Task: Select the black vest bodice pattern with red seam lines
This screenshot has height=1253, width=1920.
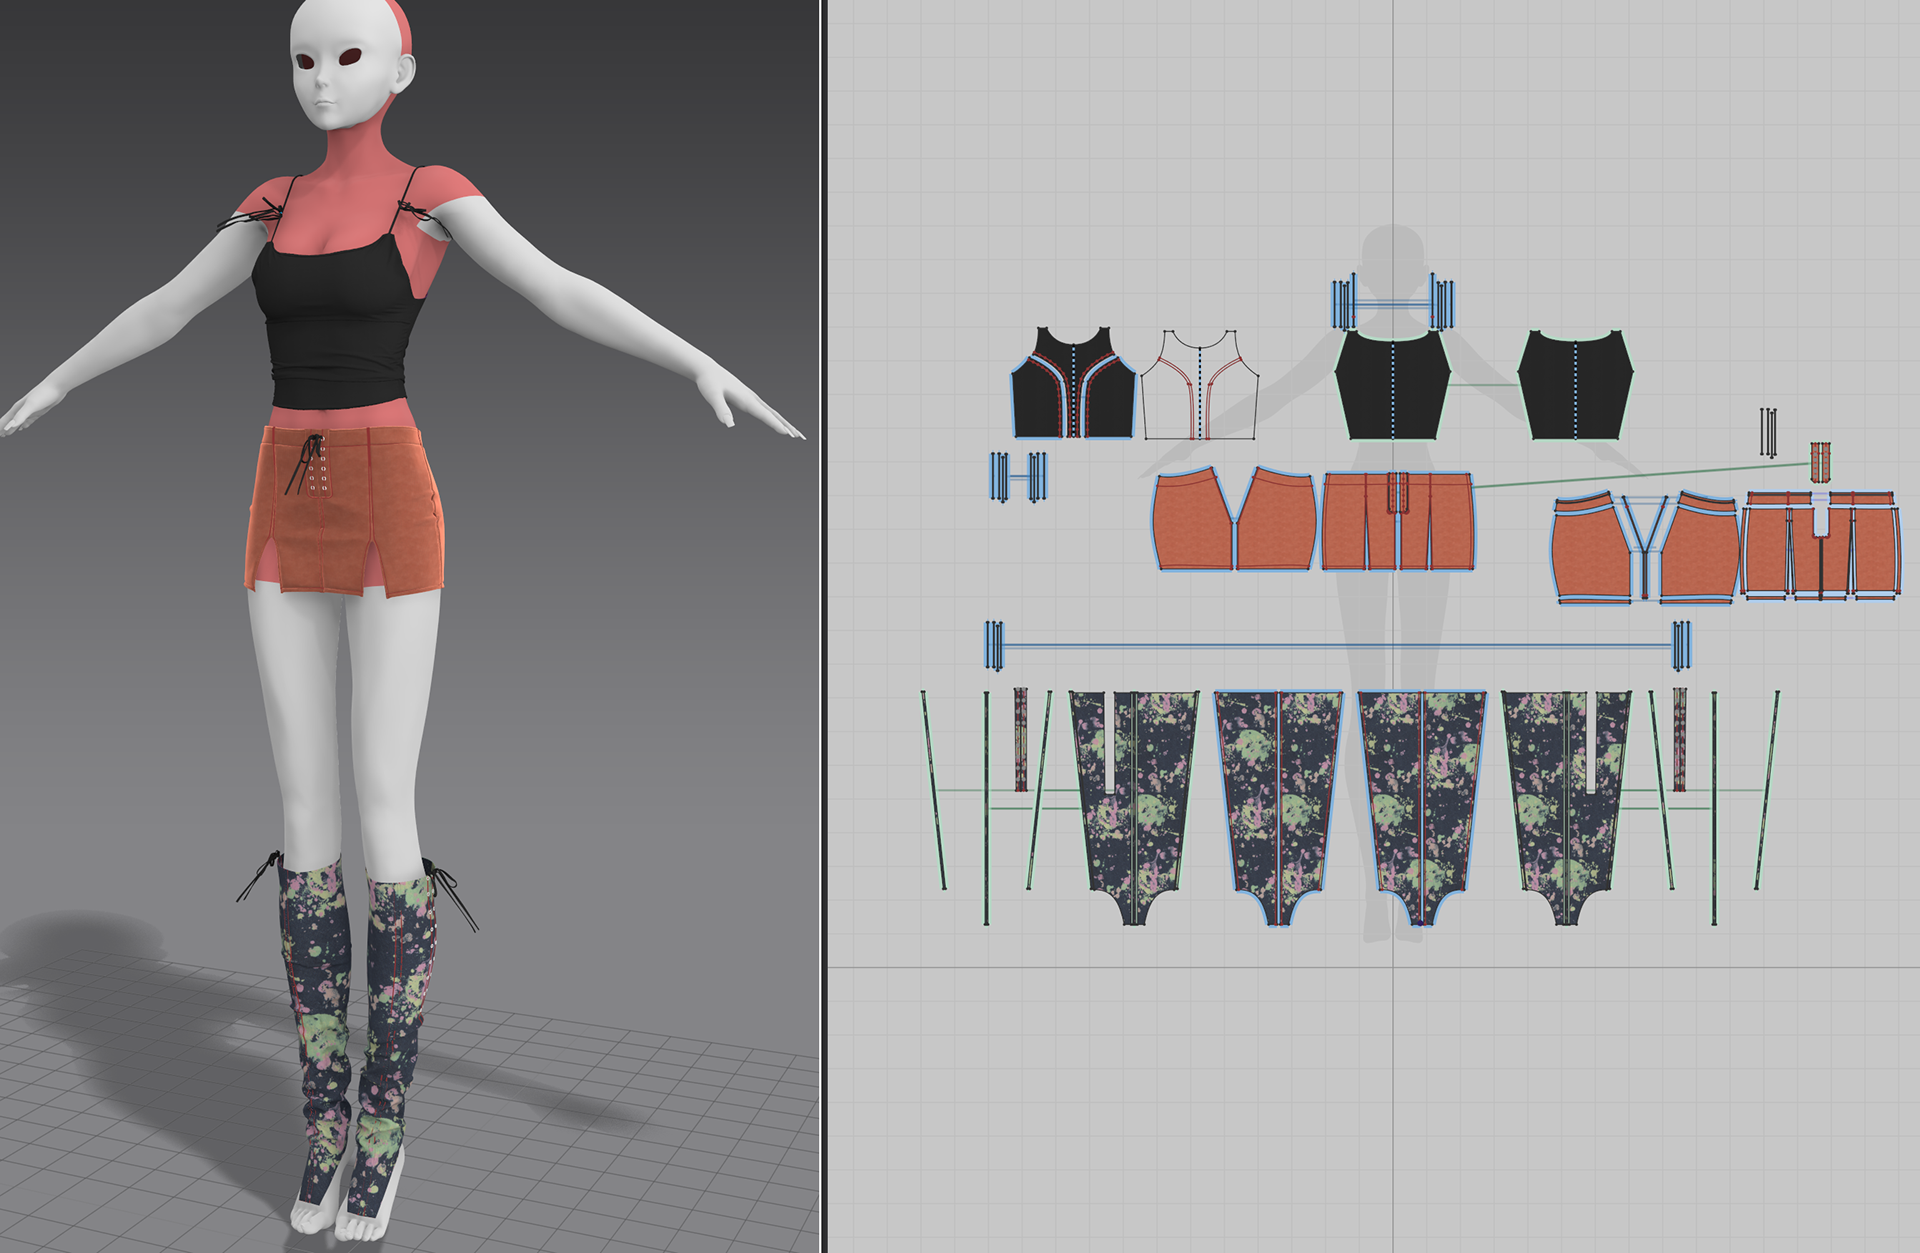Action: [x=1073, y=383]
